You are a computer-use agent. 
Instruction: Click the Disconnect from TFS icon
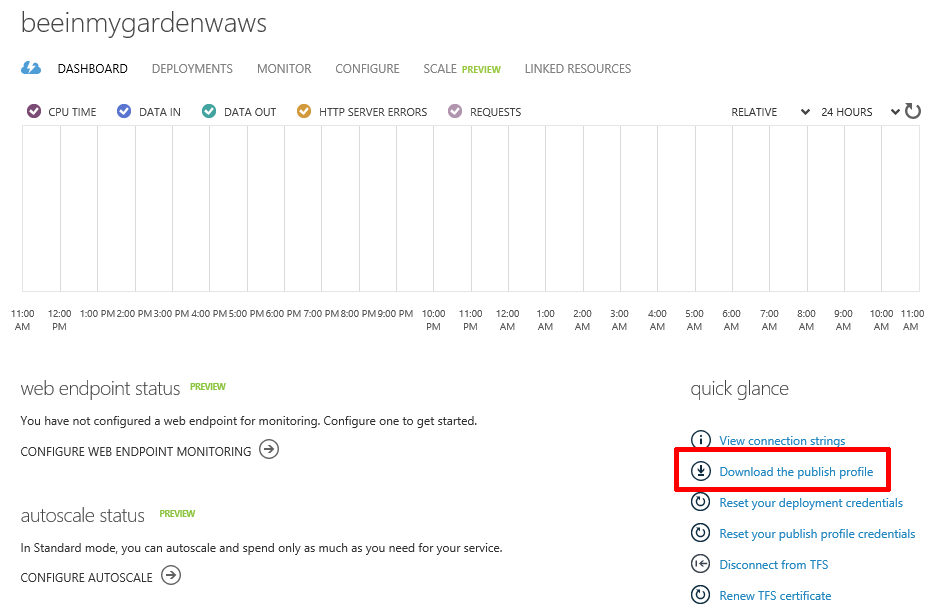(700, 563)
